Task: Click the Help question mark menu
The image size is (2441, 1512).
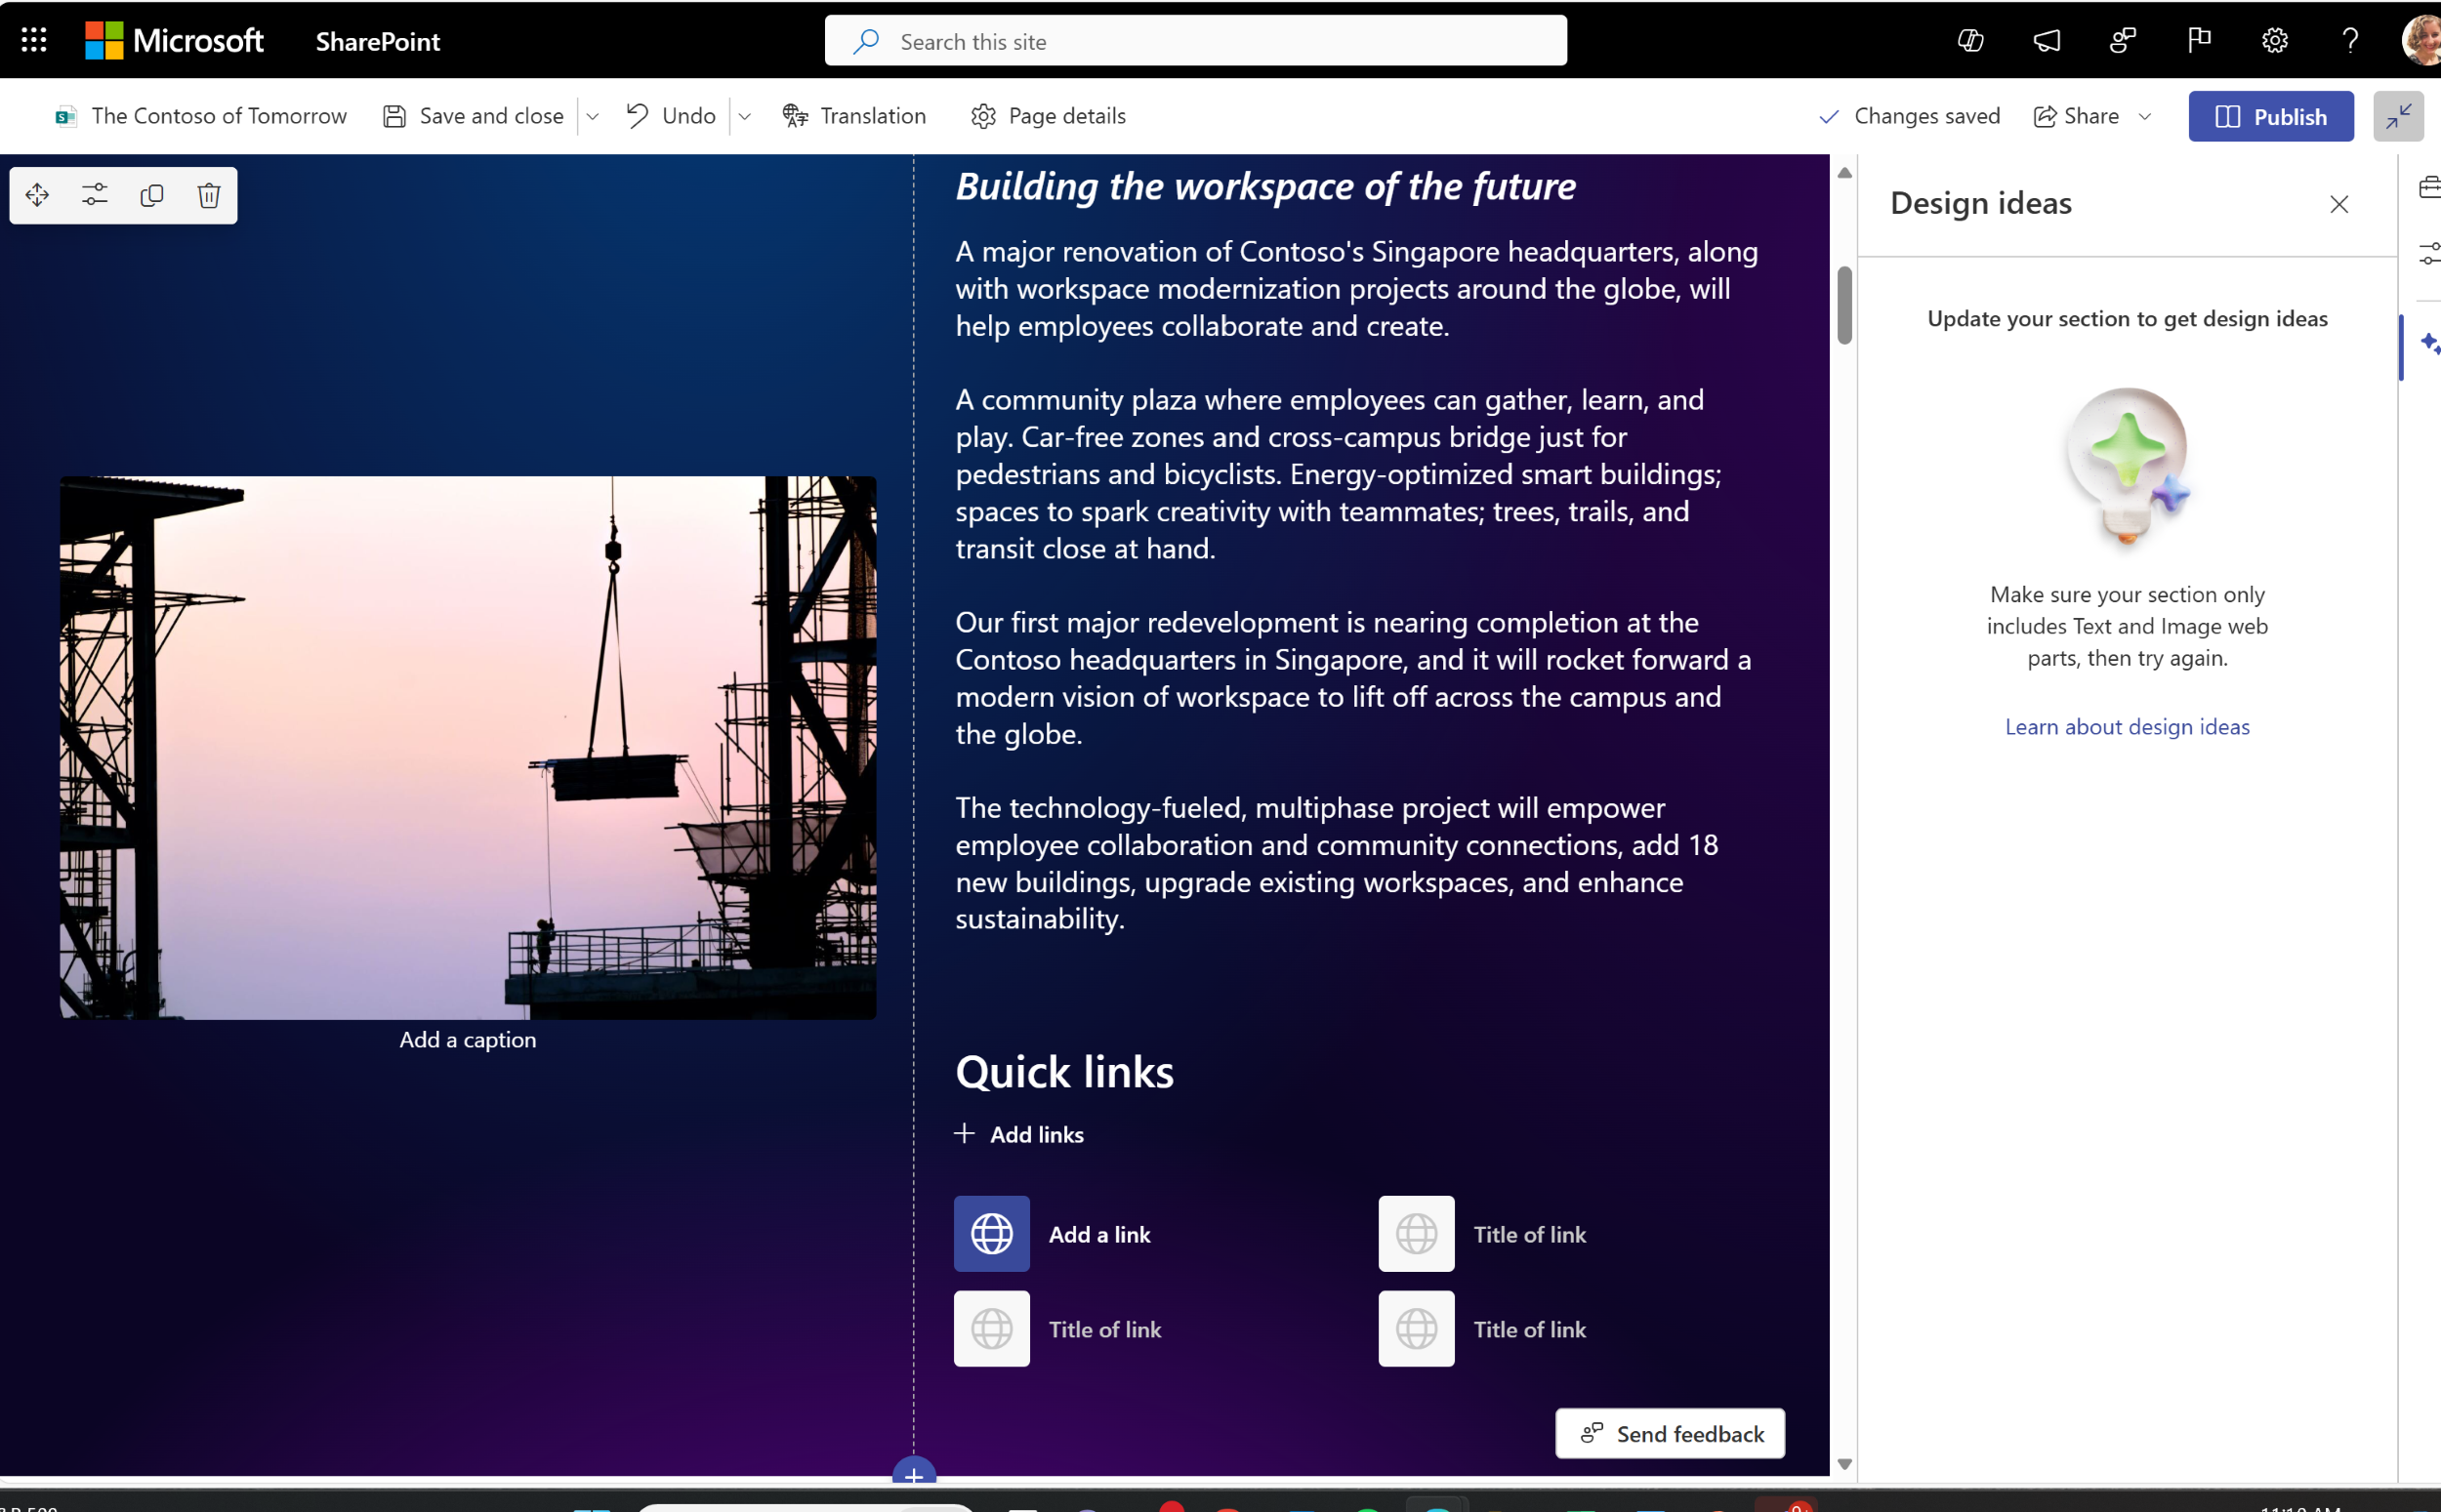Action: [x=2348, y=40]
